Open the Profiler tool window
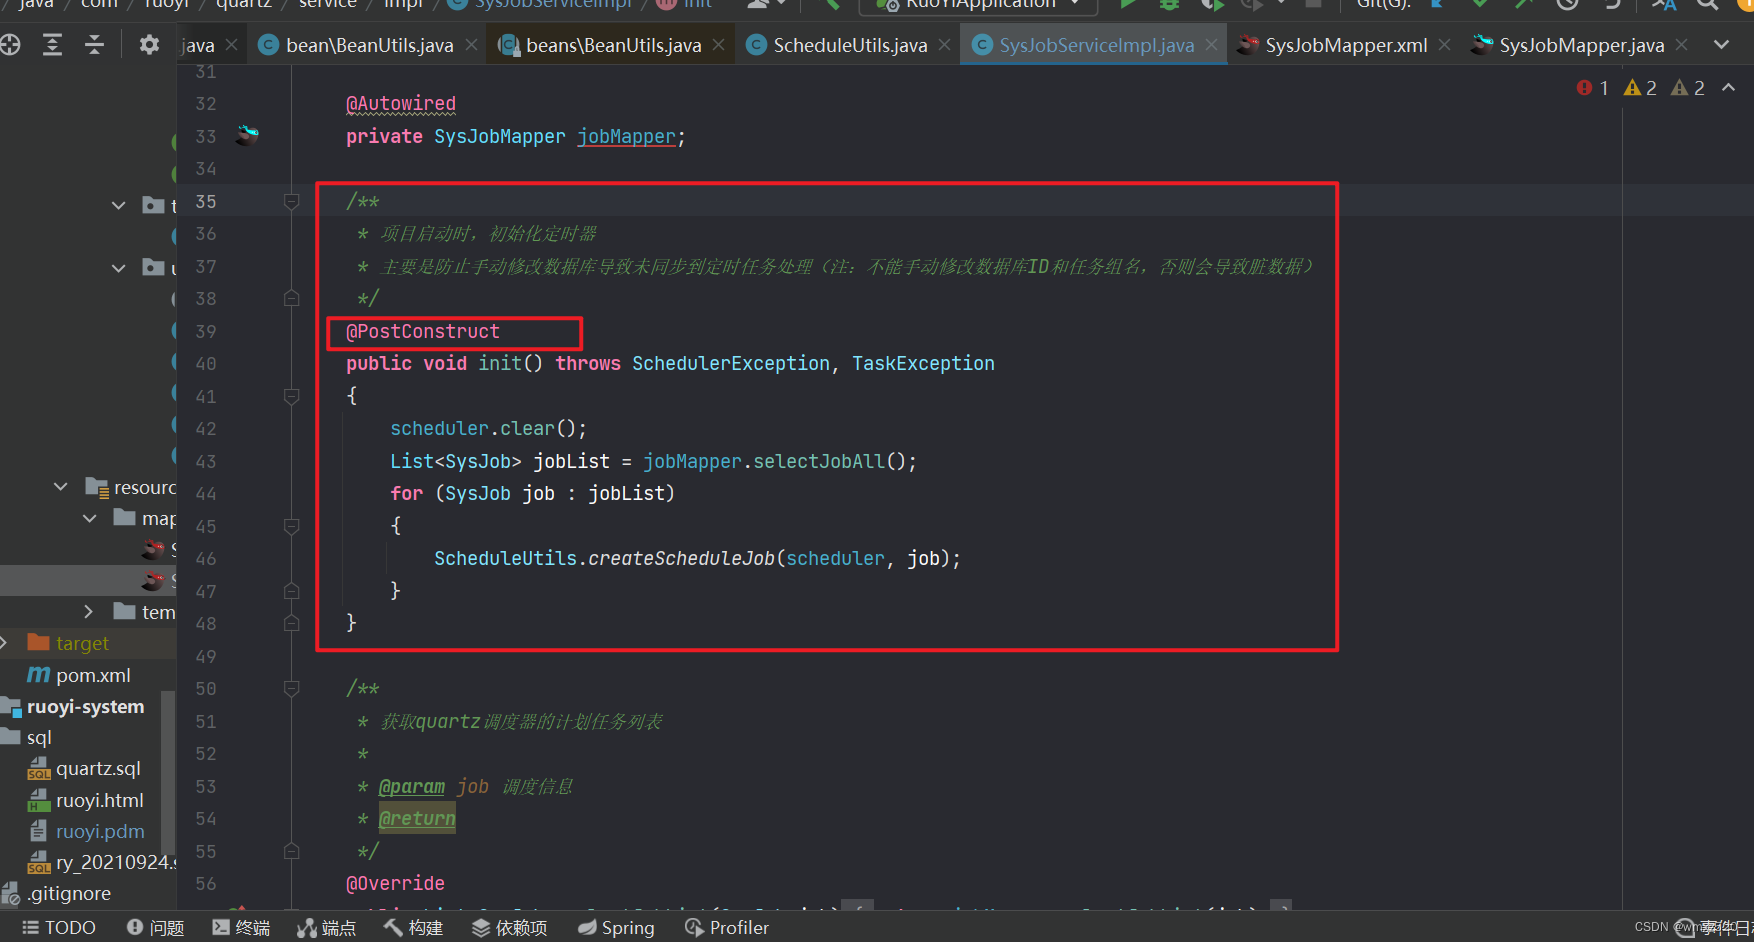The height and width of the screenshot is (942, 1754). coord(727,928)
